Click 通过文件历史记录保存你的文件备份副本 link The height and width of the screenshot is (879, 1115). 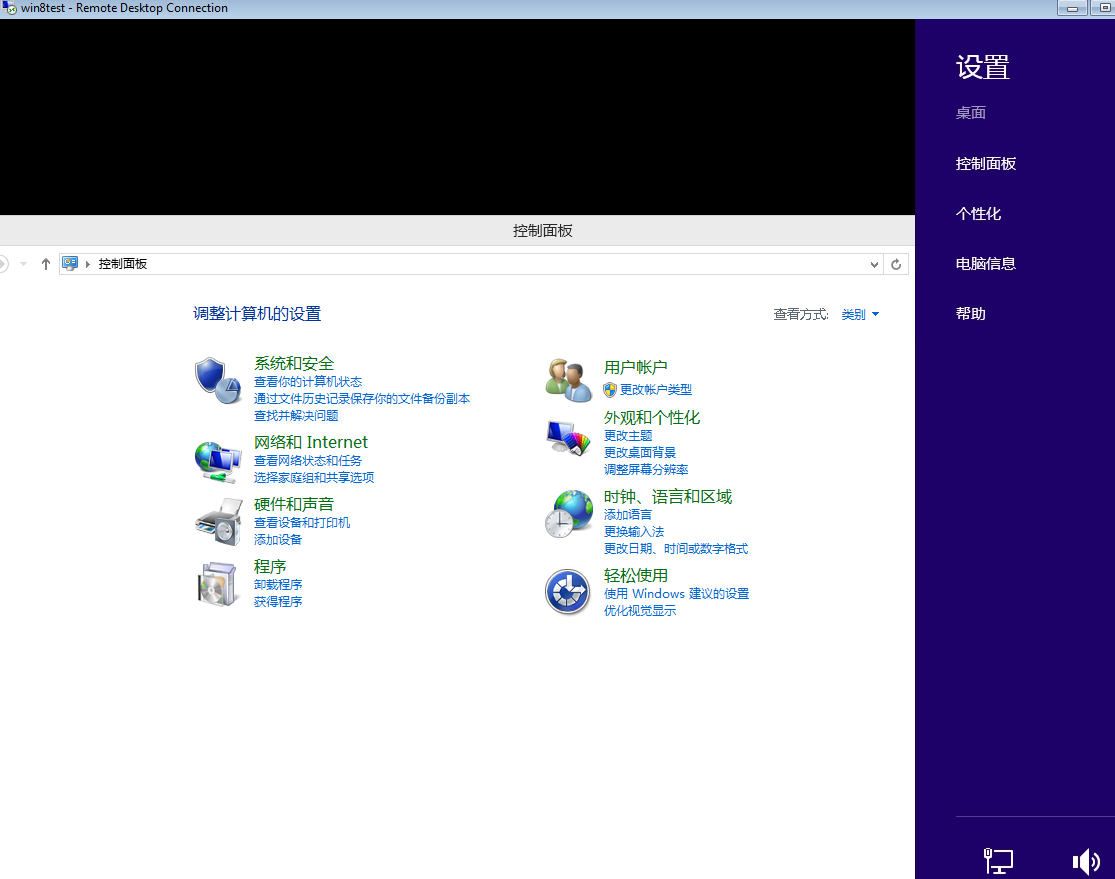pyautogui.click(x=362, y=399)
